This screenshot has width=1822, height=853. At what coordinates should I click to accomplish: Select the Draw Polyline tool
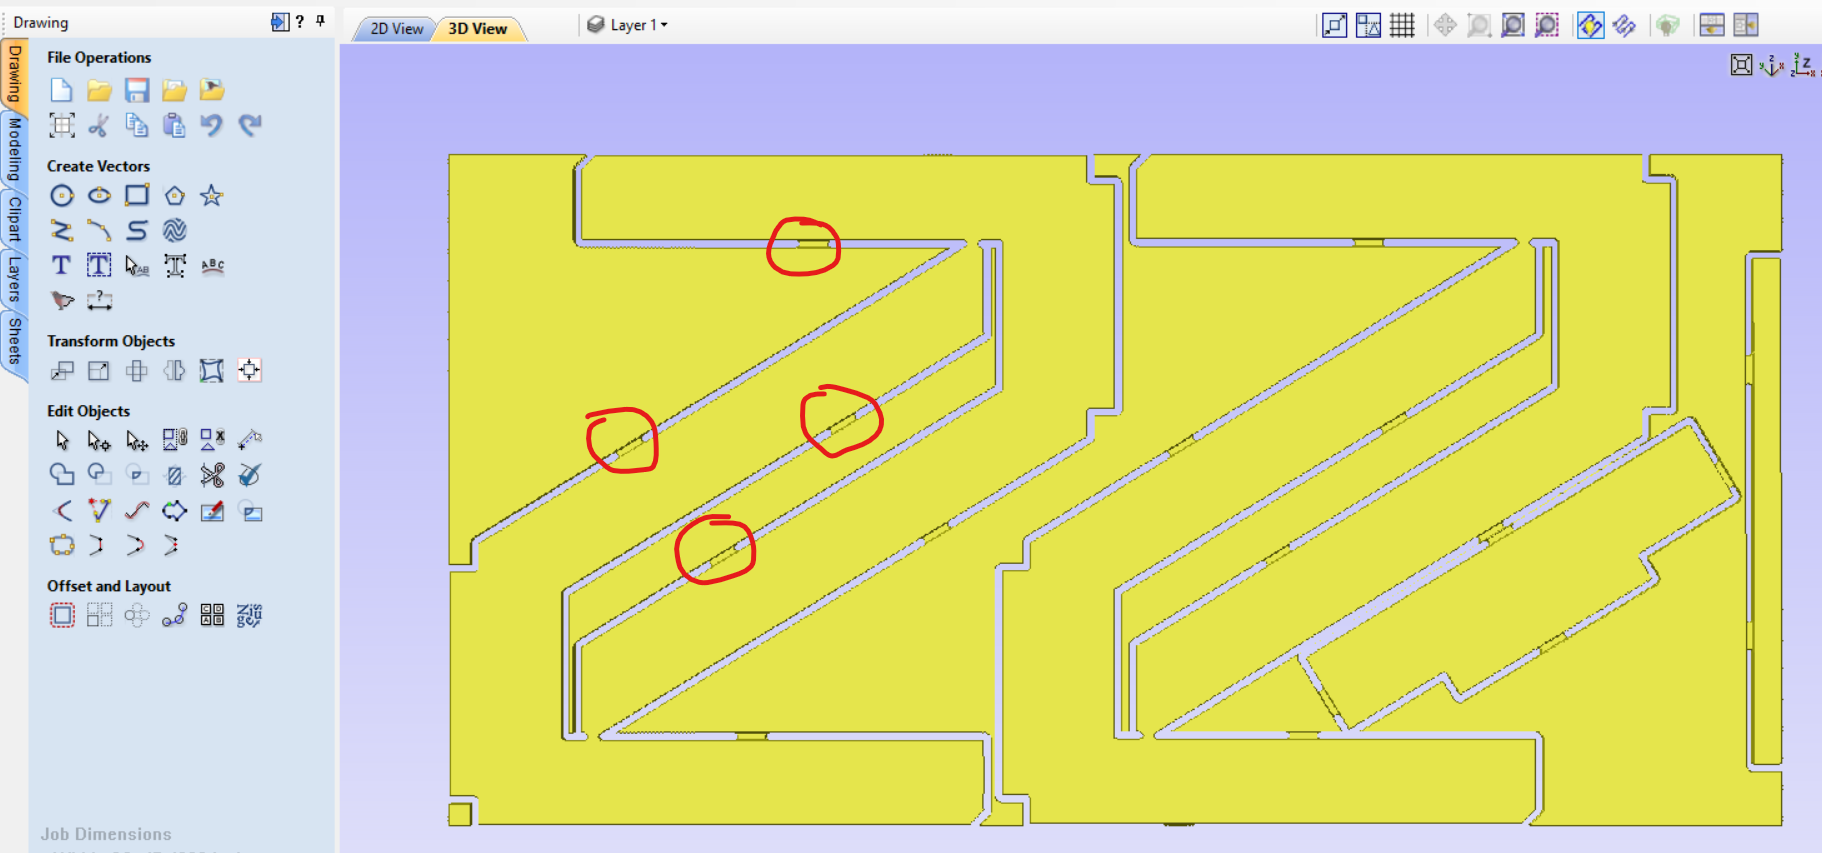point(62,231)
